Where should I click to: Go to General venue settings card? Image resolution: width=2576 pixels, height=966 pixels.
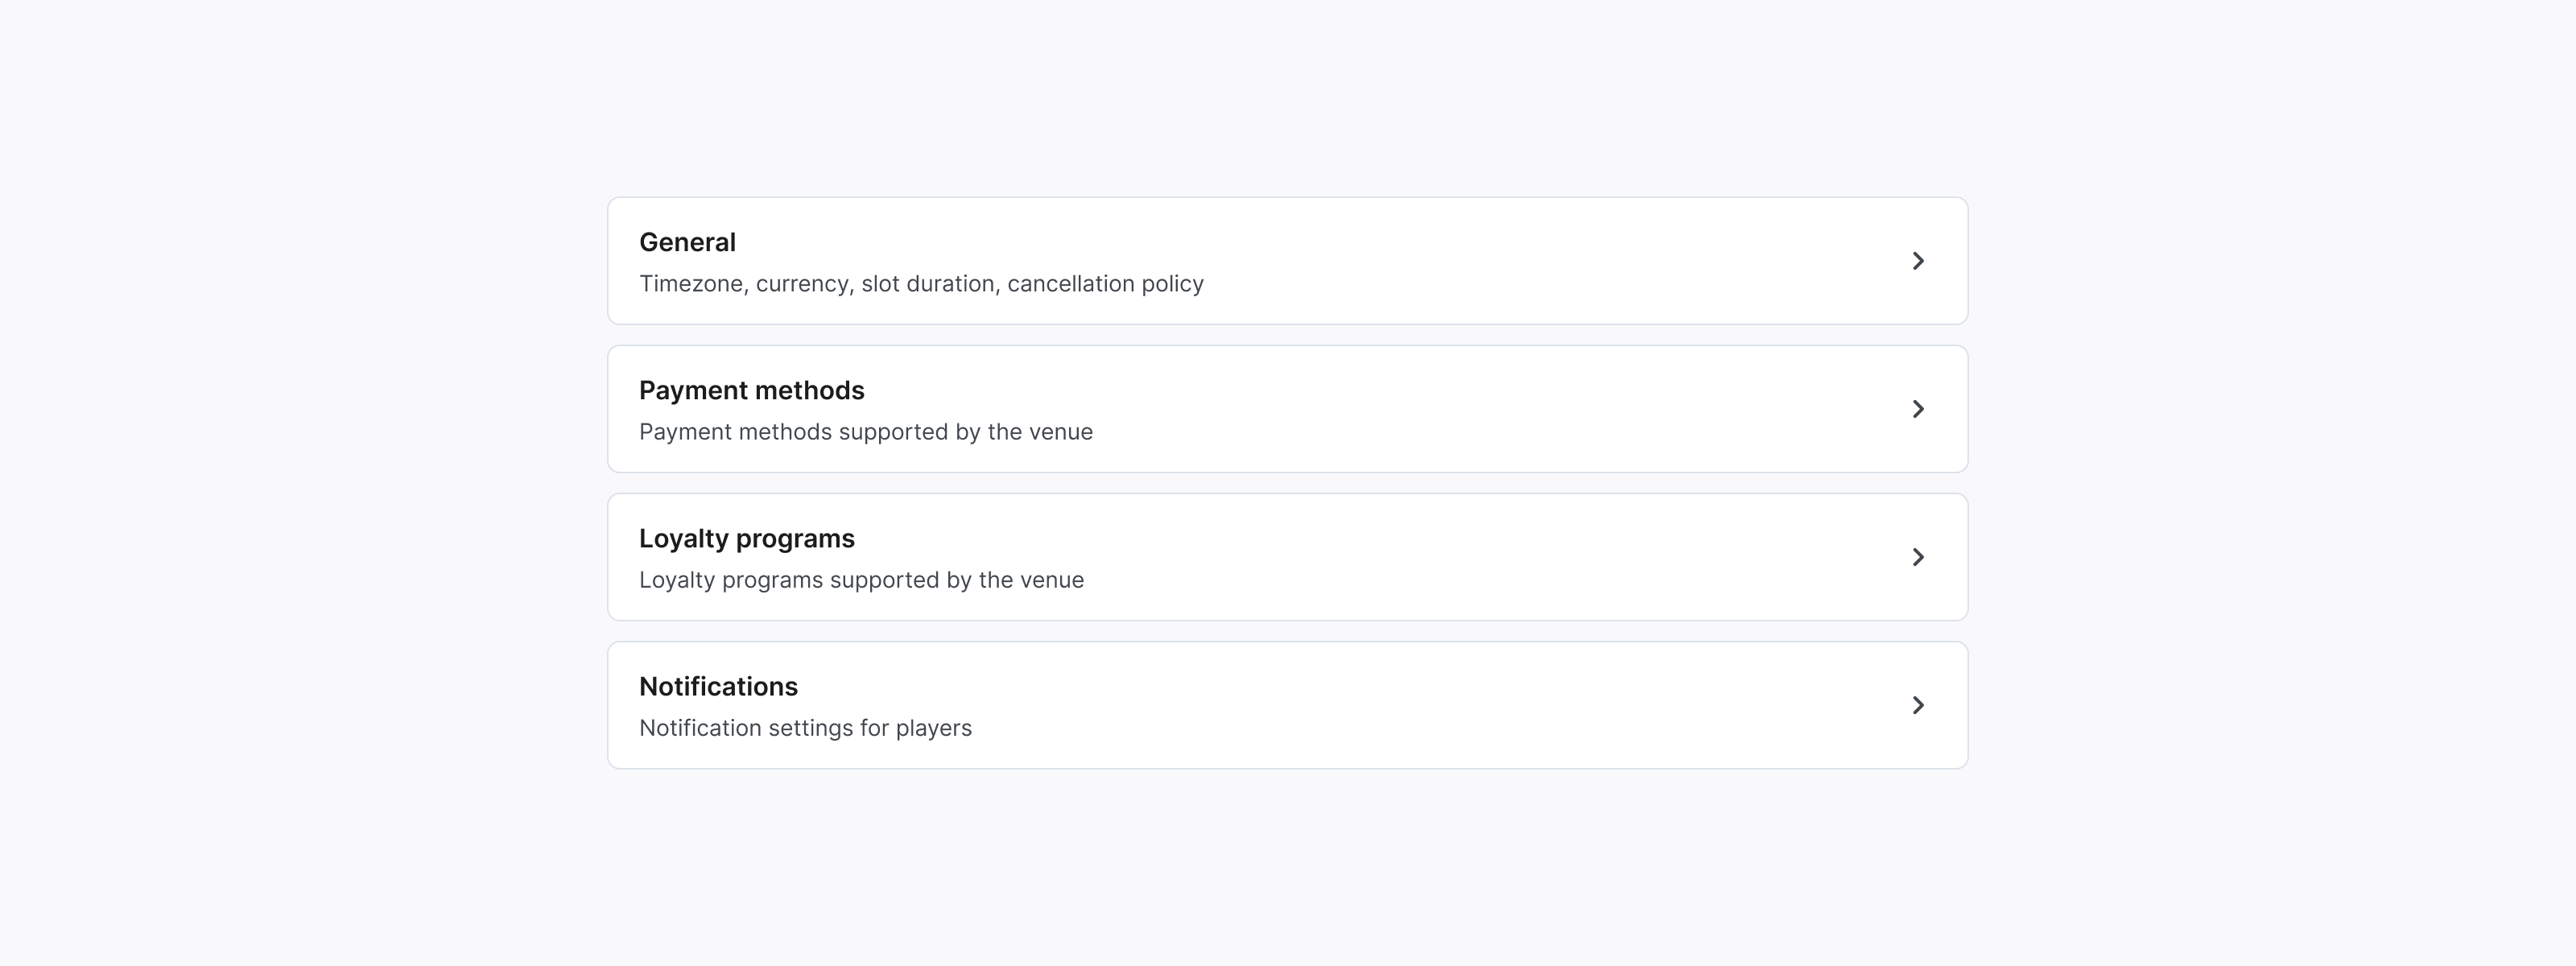[1287, 261]
